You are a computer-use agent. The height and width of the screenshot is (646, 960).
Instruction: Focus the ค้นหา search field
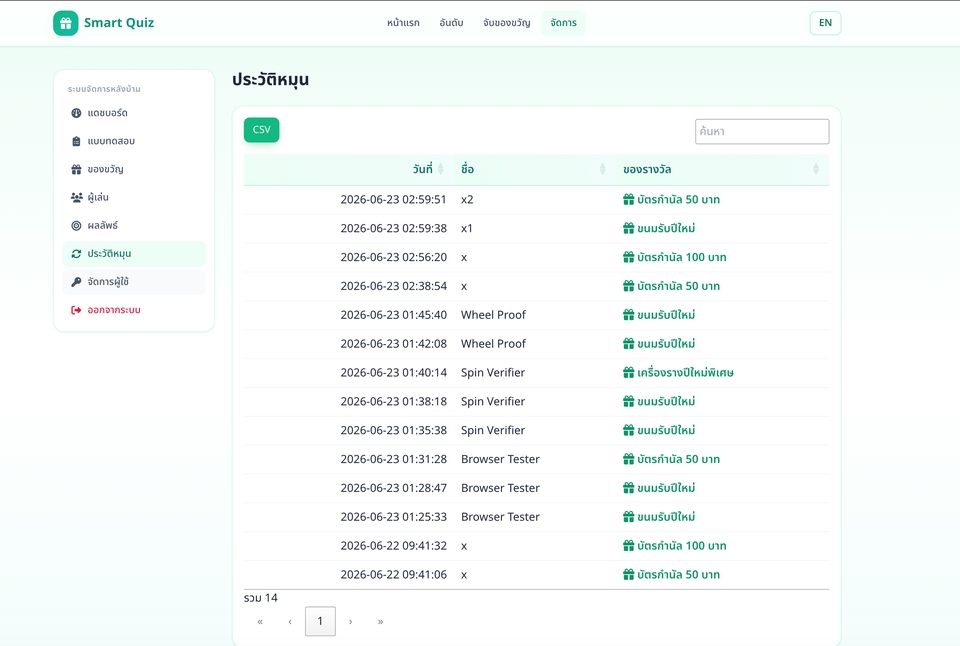(x=762, y=132)
